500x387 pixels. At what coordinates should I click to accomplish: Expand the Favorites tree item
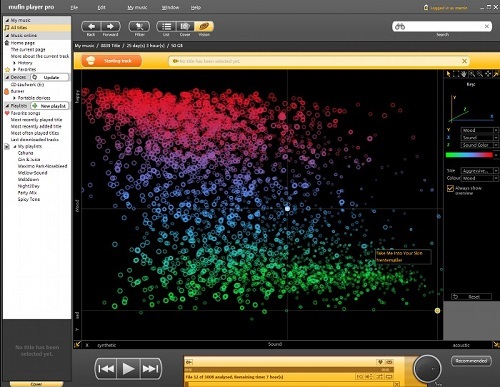click(x=14, y=69)
